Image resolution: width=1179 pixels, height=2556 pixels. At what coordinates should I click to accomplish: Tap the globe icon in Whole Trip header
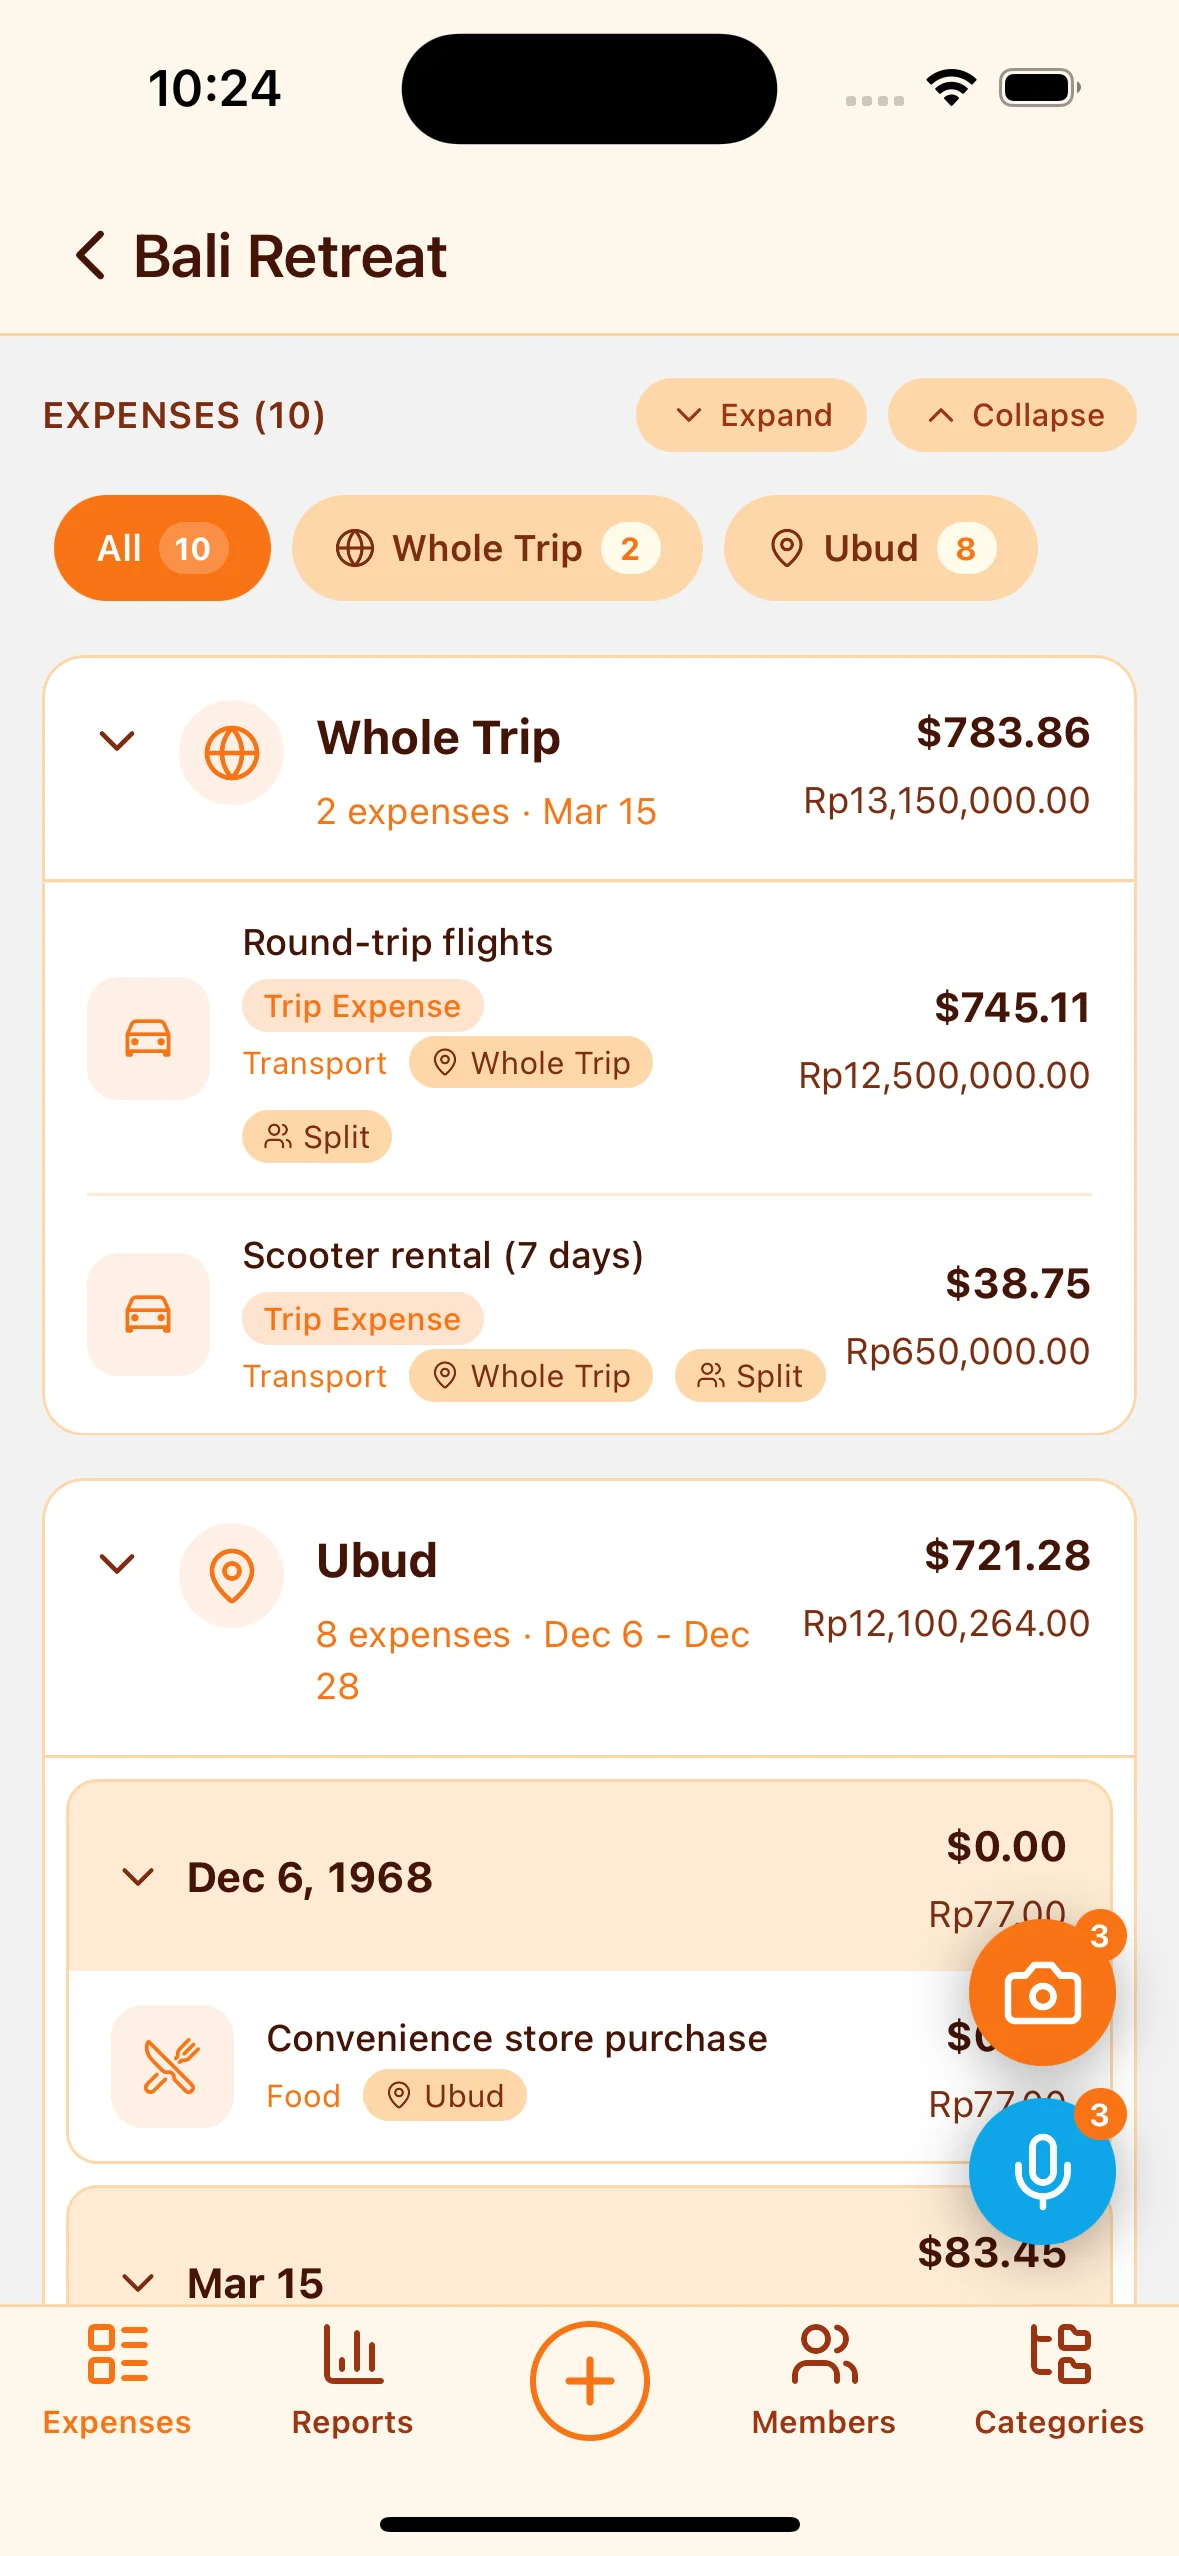231,753
